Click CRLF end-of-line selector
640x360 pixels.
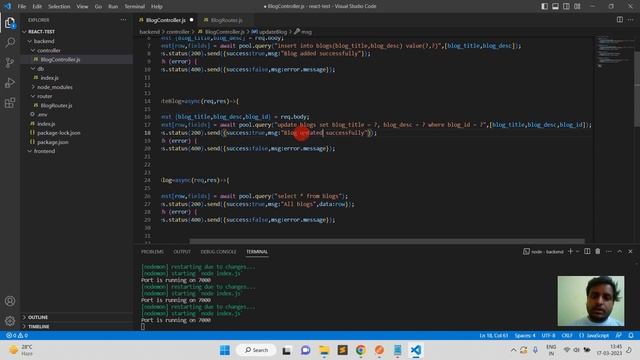(567, 335)
